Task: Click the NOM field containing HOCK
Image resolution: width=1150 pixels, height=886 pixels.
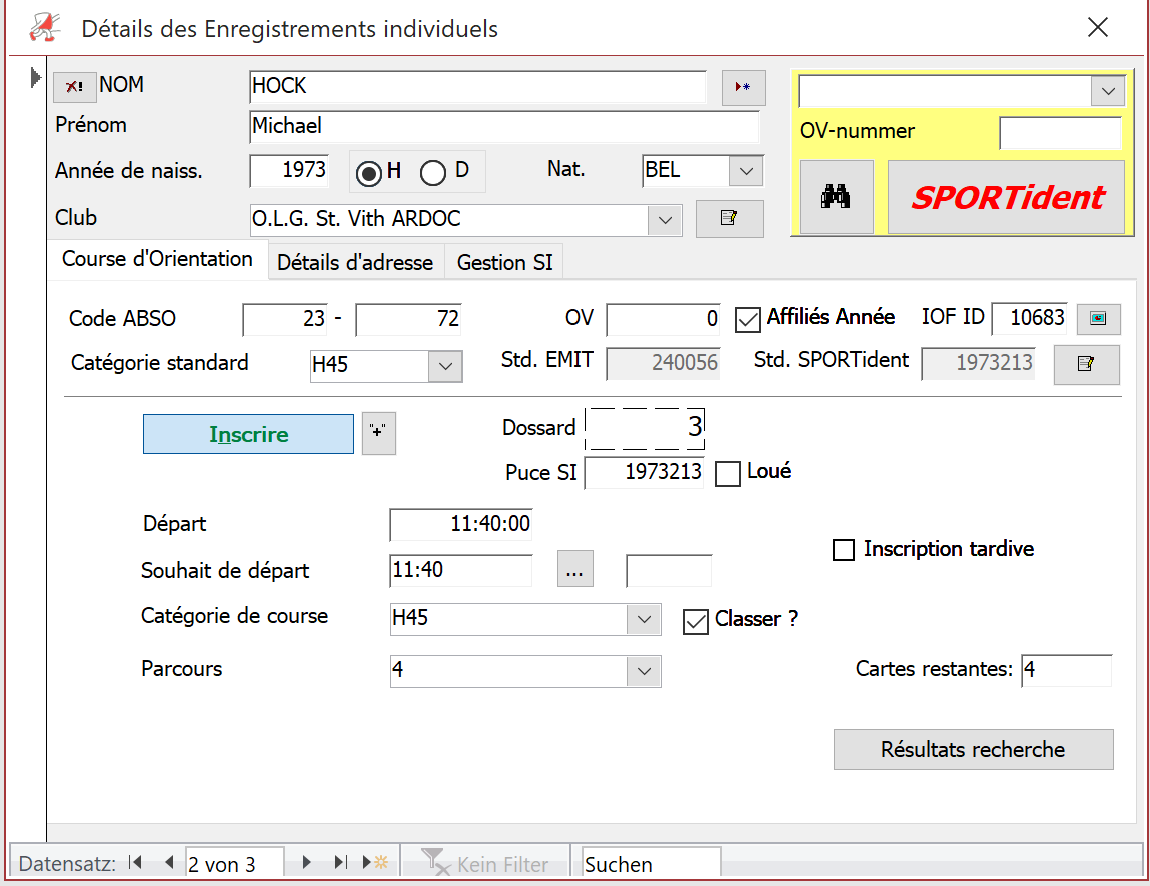Action: tap(478, 87)
